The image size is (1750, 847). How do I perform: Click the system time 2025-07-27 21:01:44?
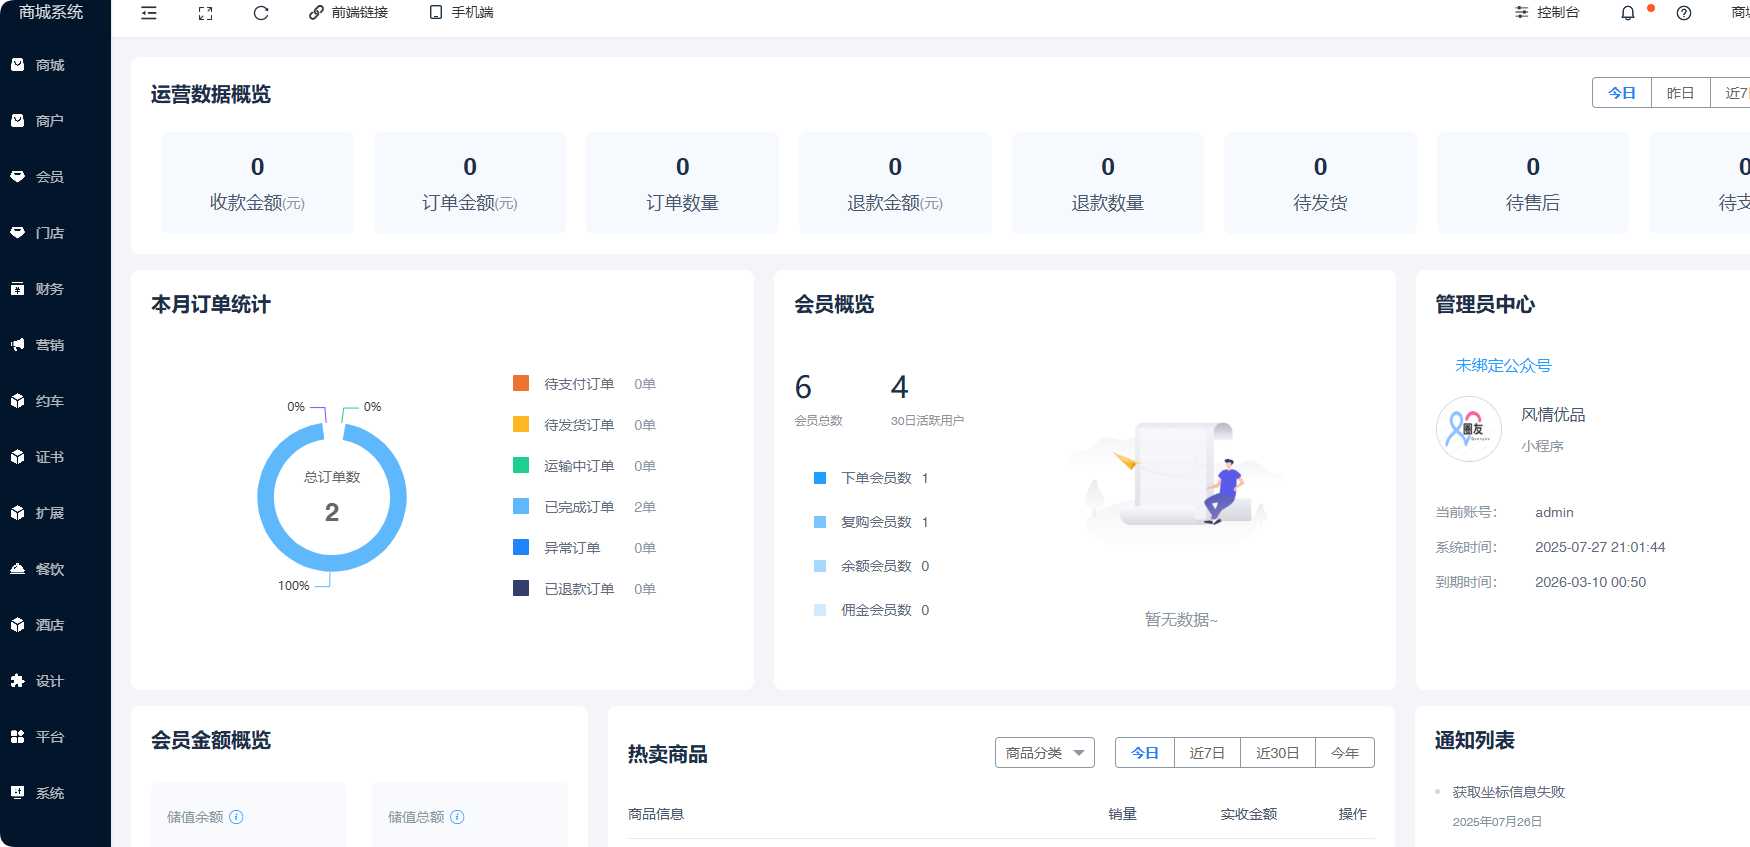click(x=1600, y=547)
